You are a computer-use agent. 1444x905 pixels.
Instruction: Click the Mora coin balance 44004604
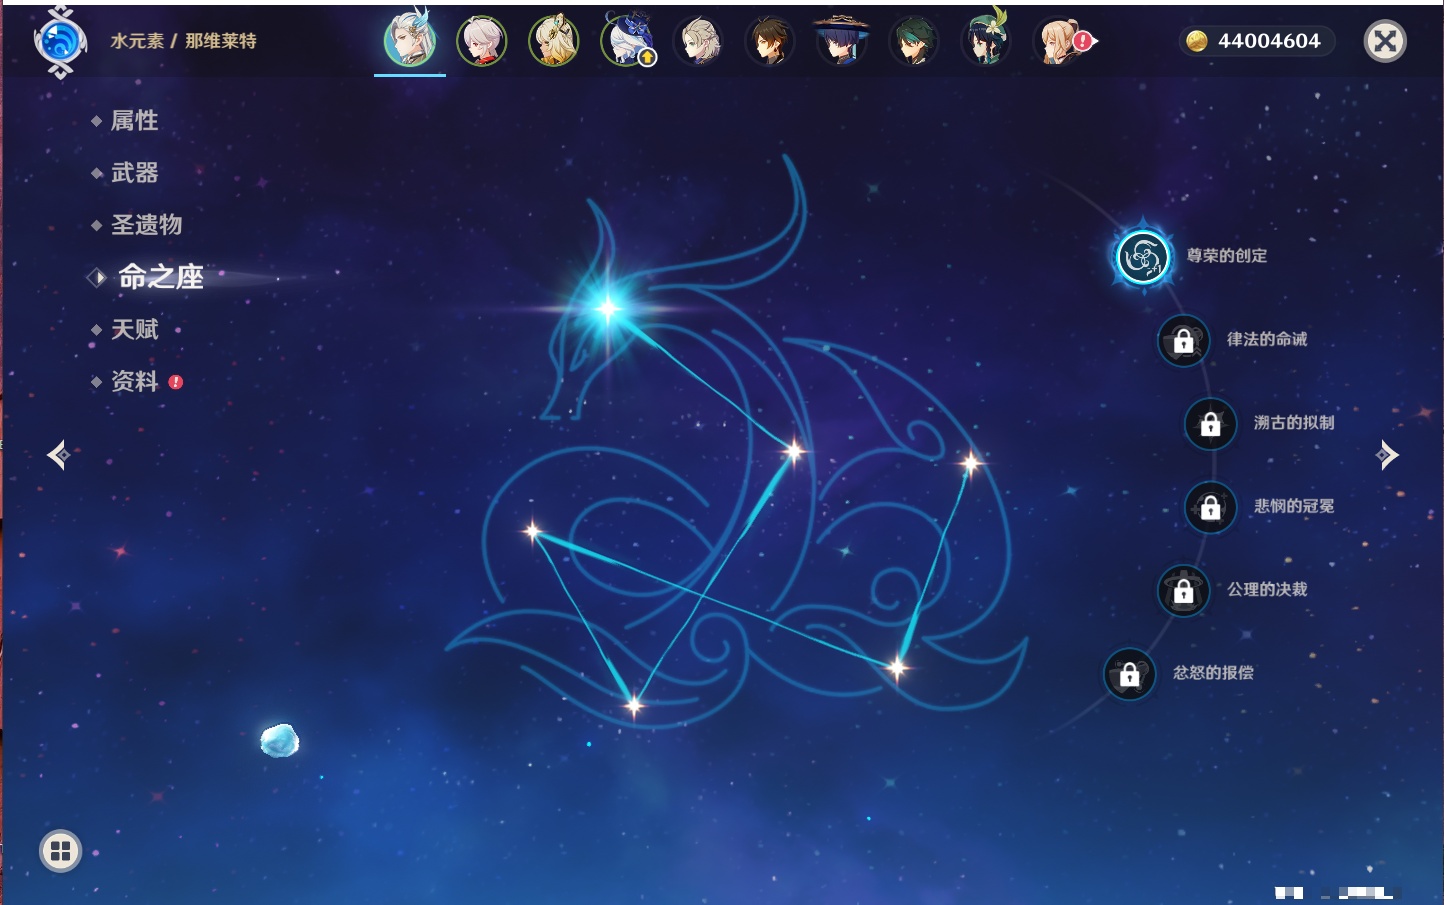click(x=1257, y=41)
